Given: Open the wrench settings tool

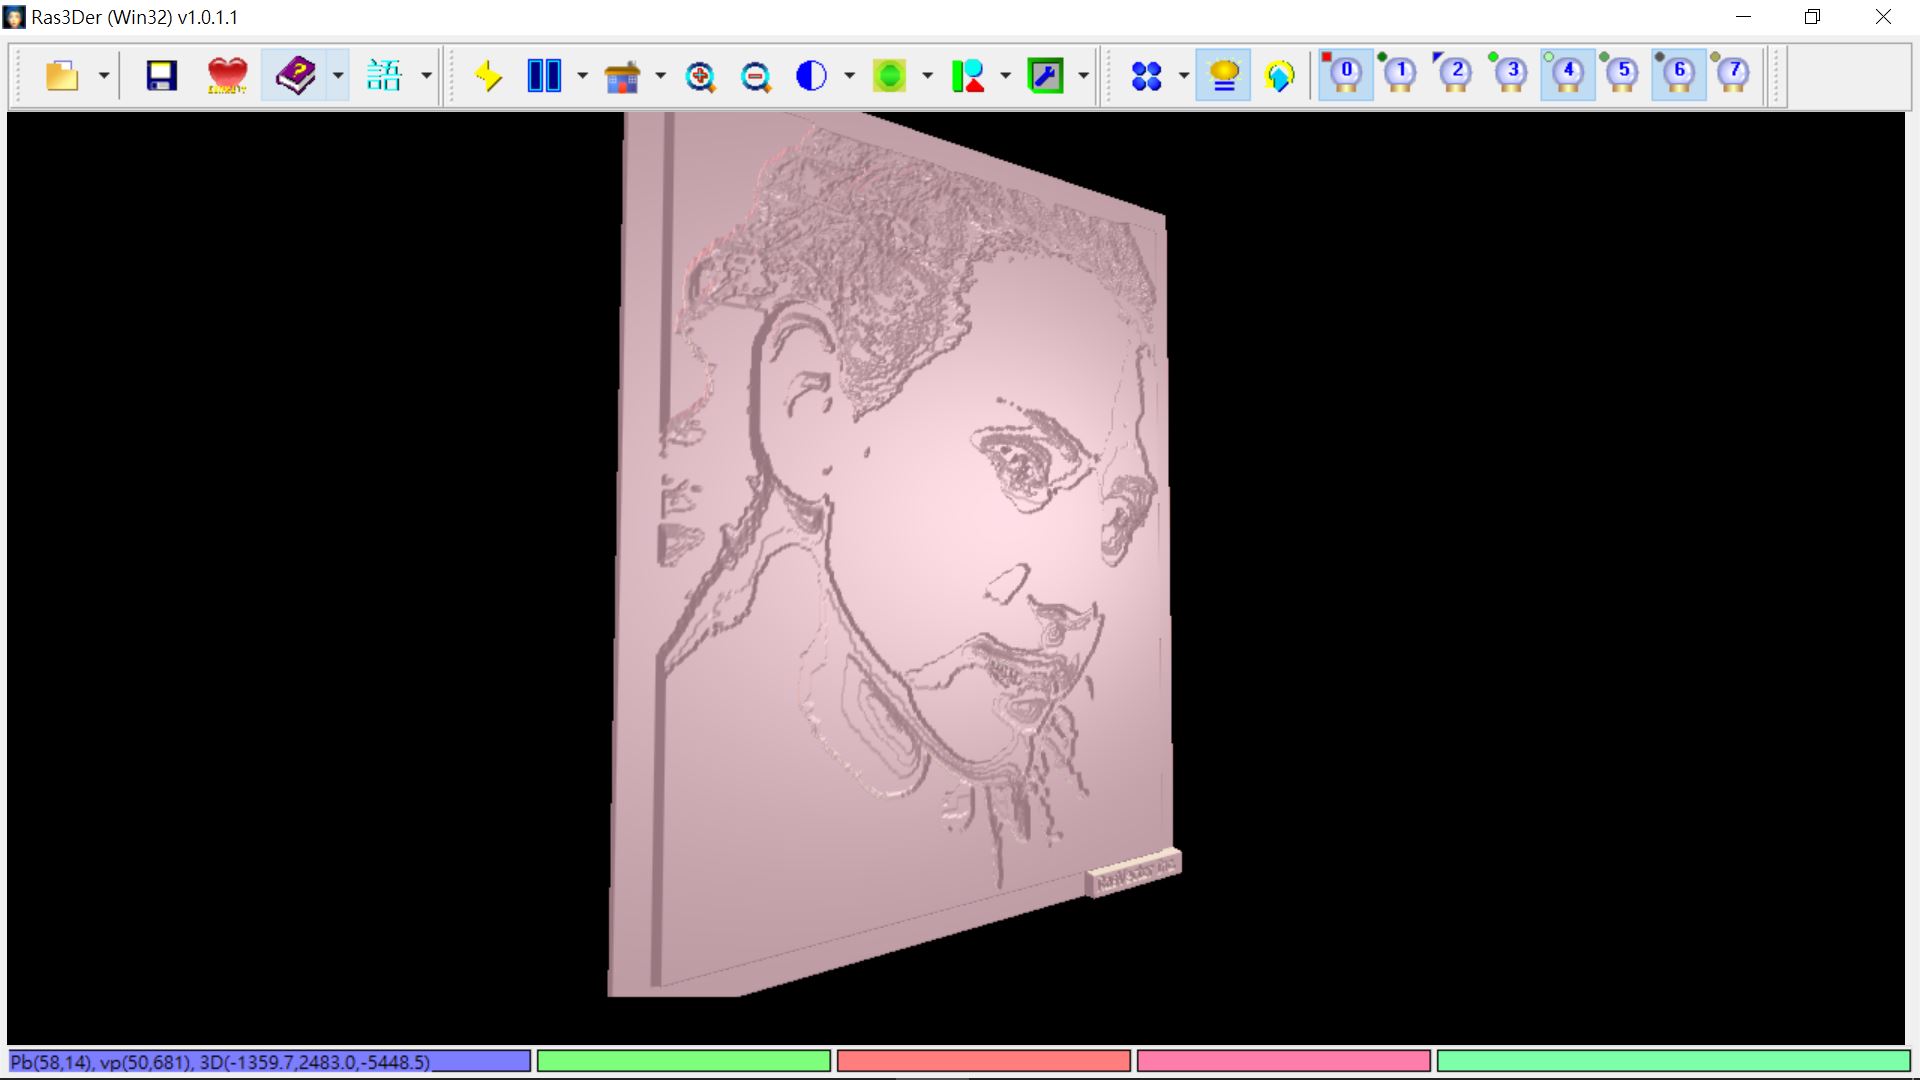Looking at the screenshot, I should click(1046, 74).
